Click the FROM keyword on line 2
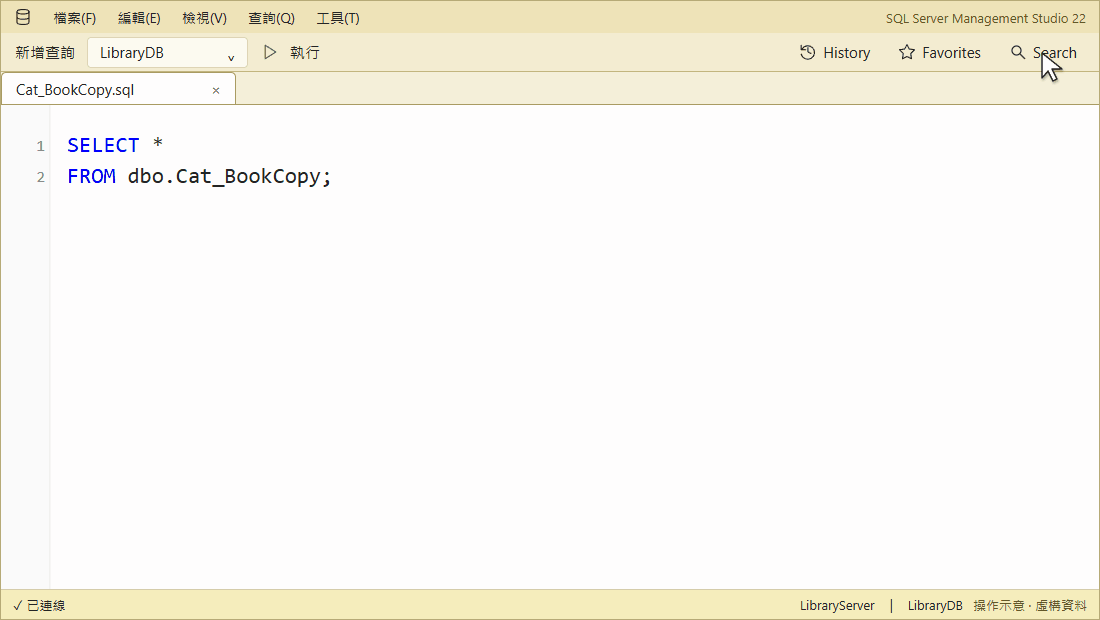1100x620 pixels. pos(91,176)
